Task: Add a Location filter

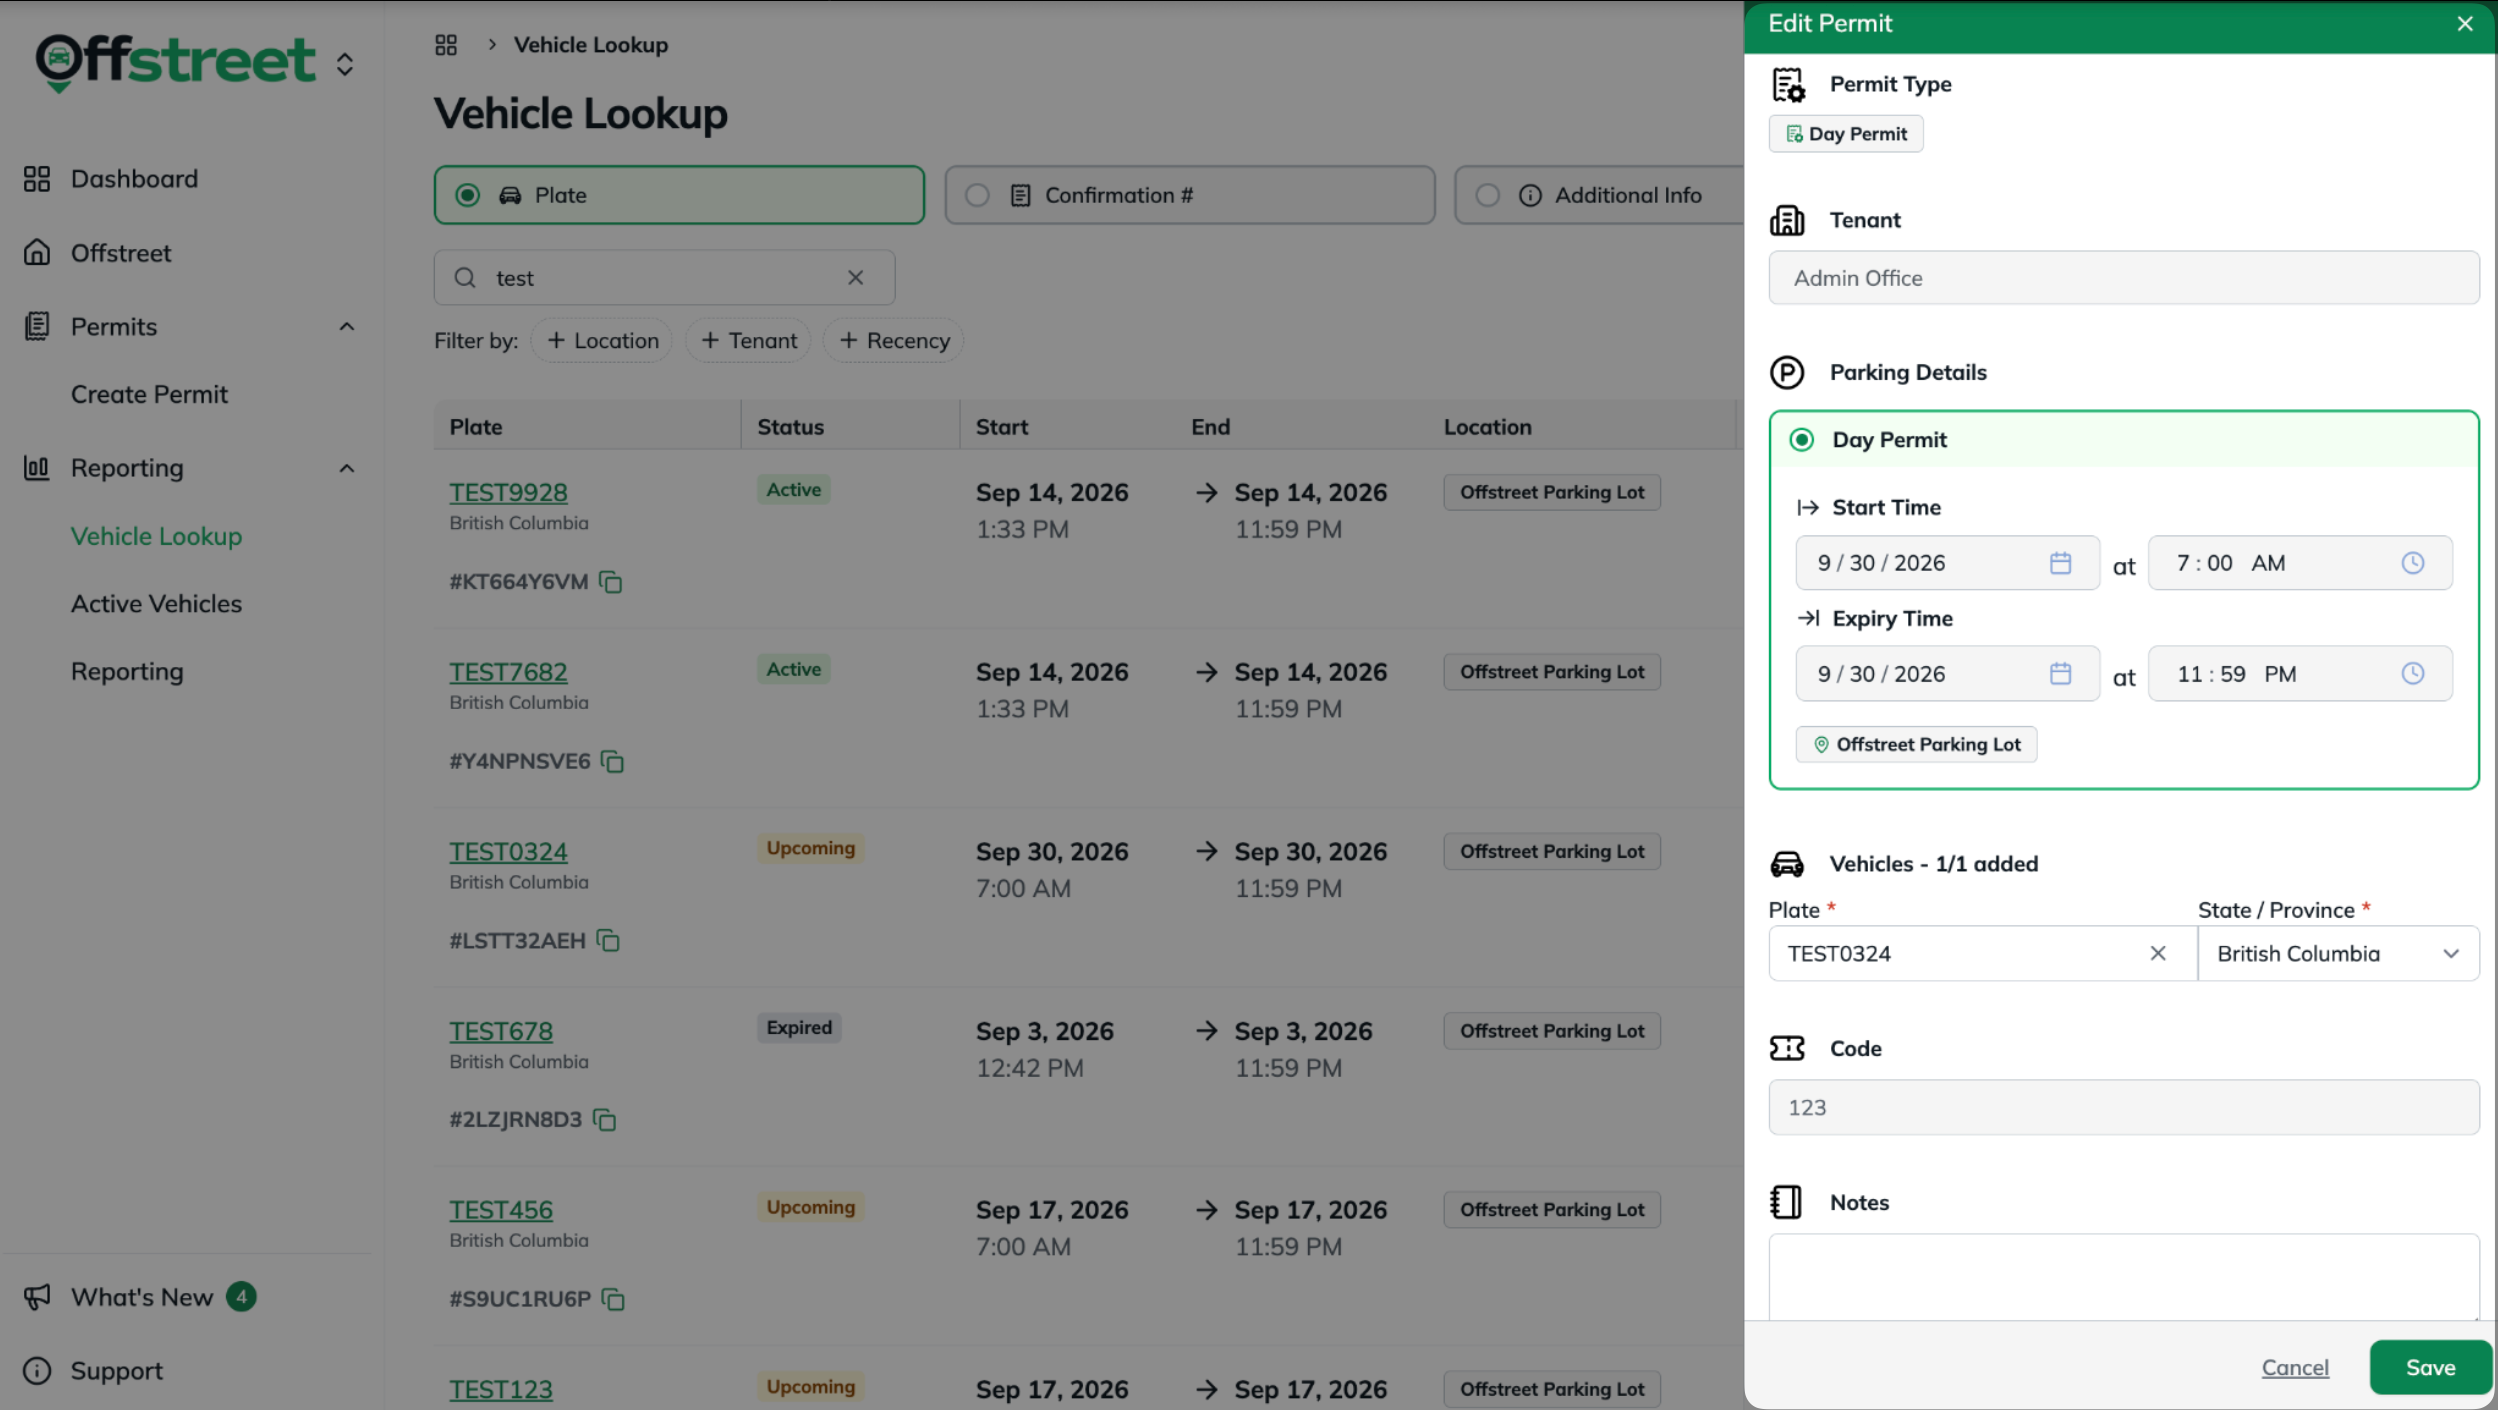Action: 602,341
